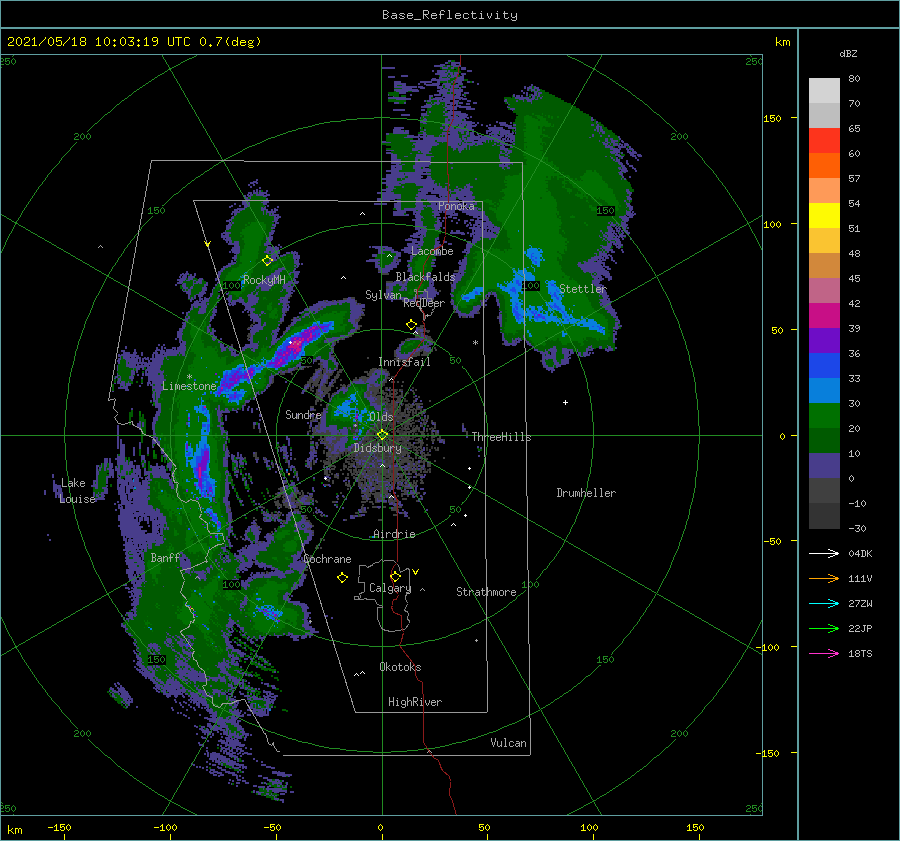Click the 04DK legend label
900x841 pixels.
860,553
